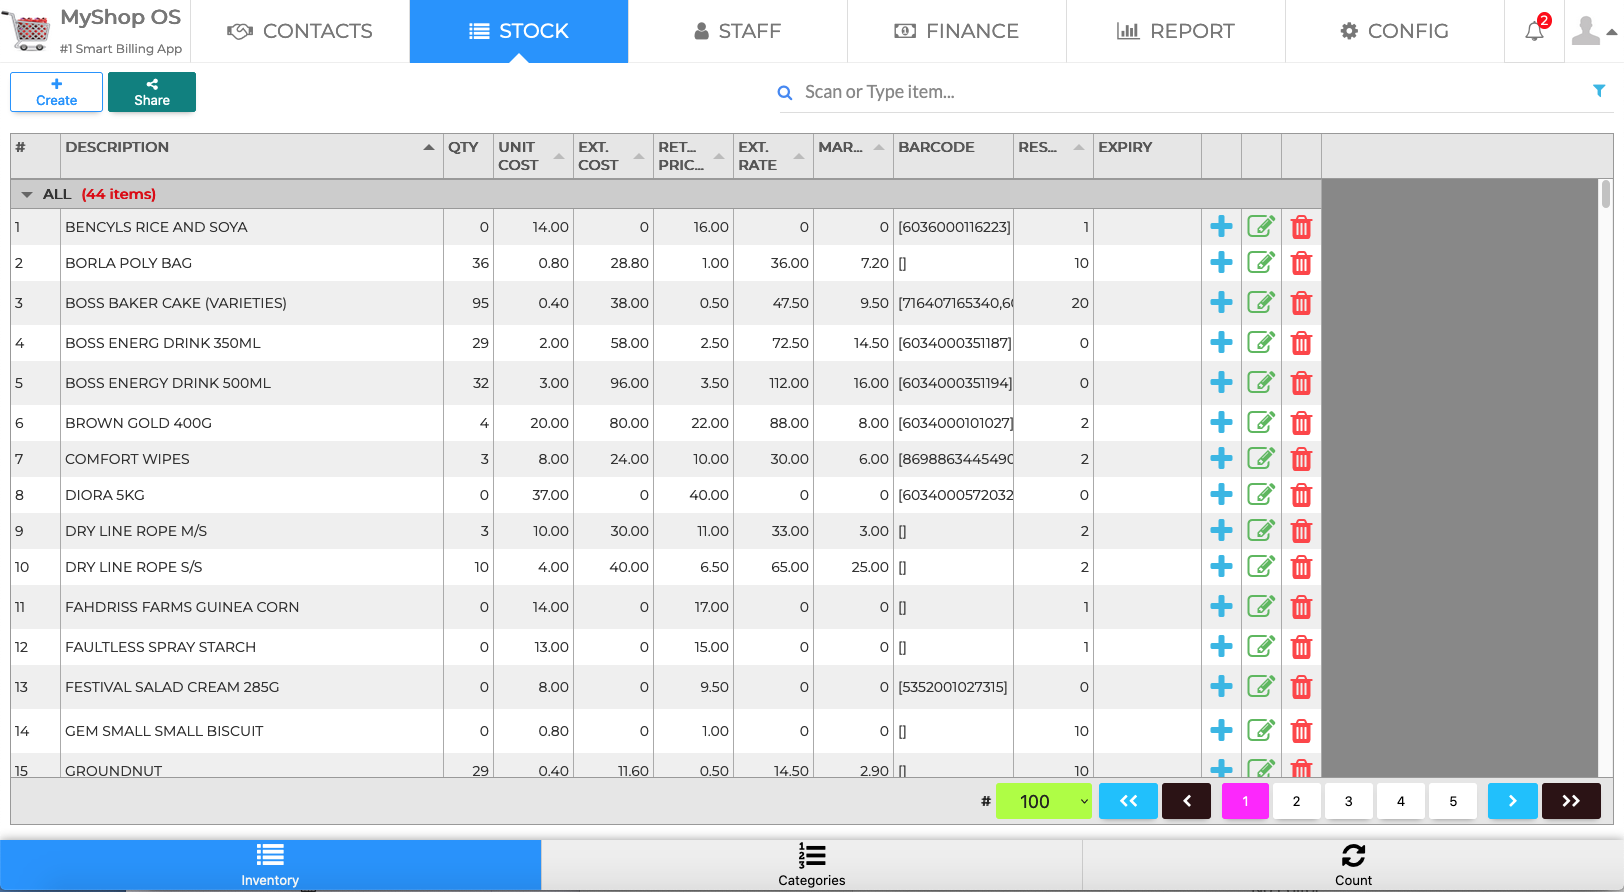The image size is (1624, 892).
Task: Delete BOSS BAKER CAKE (VARIETIES) row
Action: tap(1301, 303)
